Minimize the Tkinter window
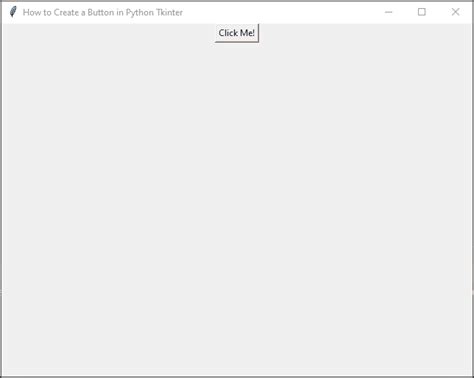The height and width of the screenshot is (378, 474). (x=388, y=12)
